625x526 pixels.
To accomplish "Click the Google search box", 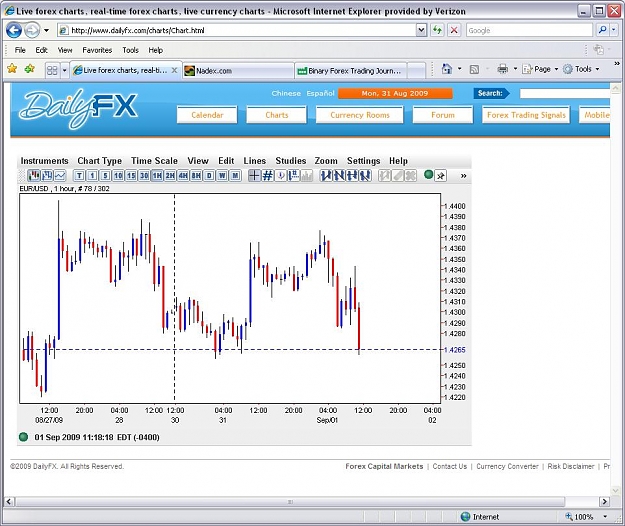I will point(529,30).
